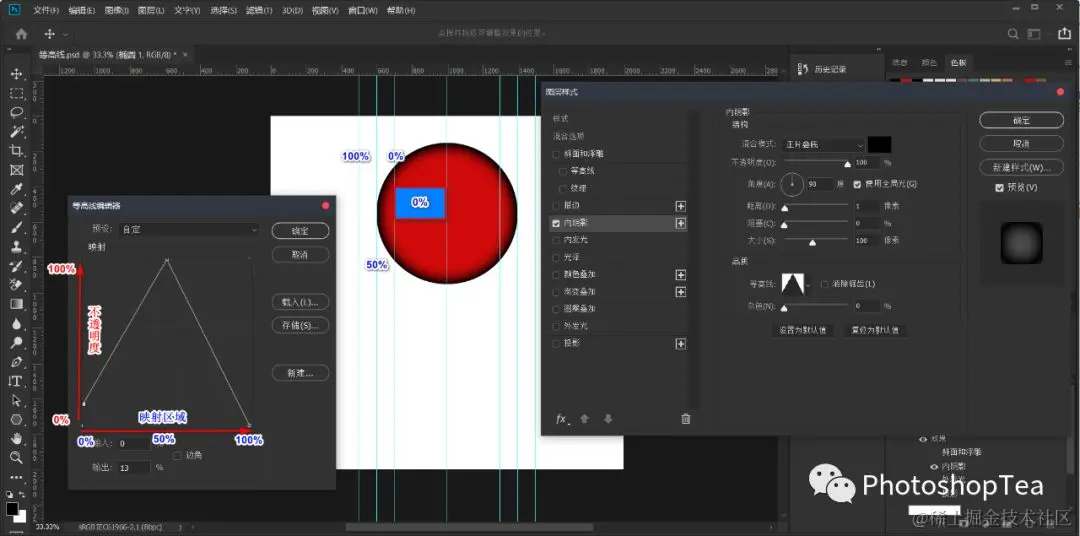Image resolution: width=1080 pixels, height=536 pixels.
Task: Check the 边角 (Corner) checkbox in Contour Editor
Action: [x=178, y=455]
